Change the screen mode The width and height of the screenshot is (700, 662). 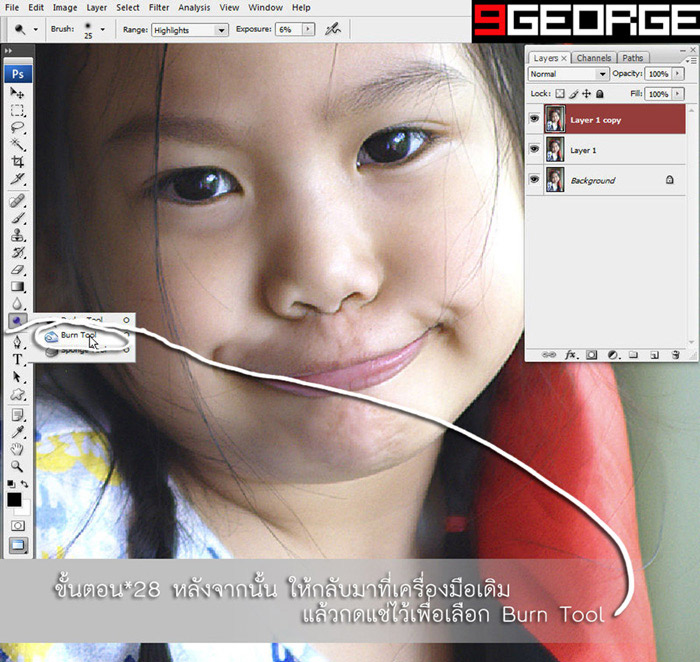tap(18, 545)
